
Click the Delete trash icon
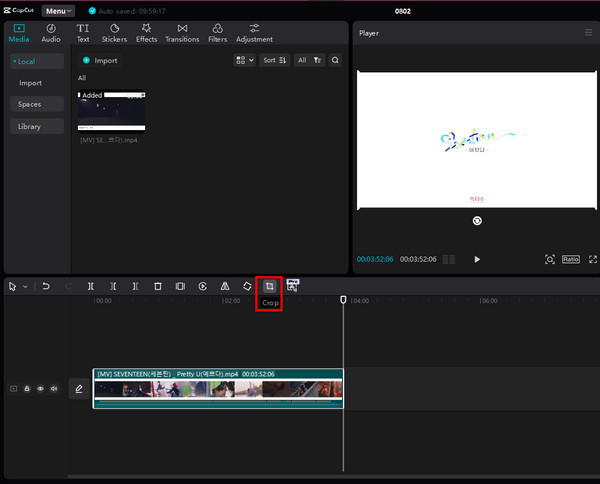pos(158,286)
